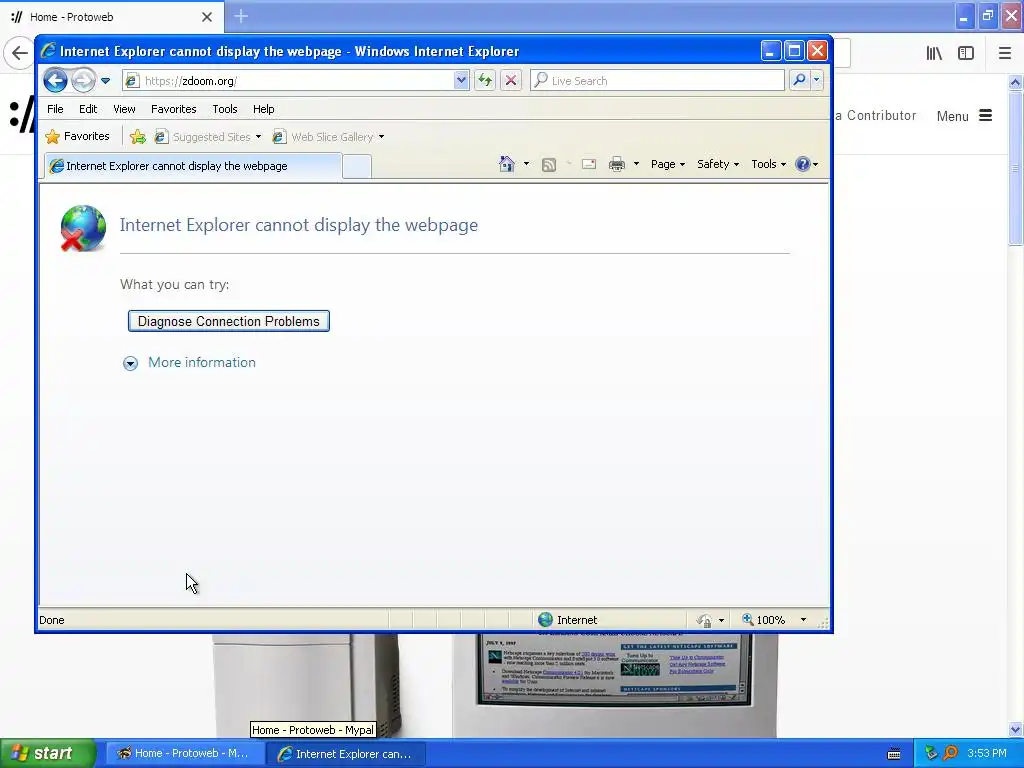Click the network icon in the system tray
This screenshot has width=1024, height=768.
coord(931,753)
